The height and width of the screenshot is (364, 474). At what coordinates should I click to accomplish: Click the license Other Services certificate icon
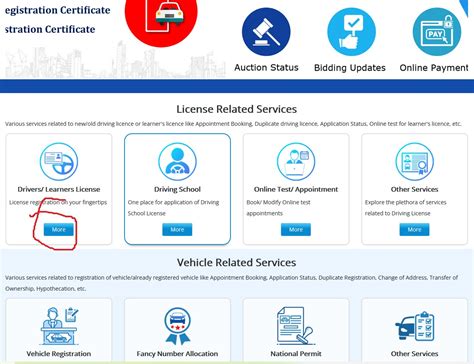pyautogui.click(x=415, y=161)
